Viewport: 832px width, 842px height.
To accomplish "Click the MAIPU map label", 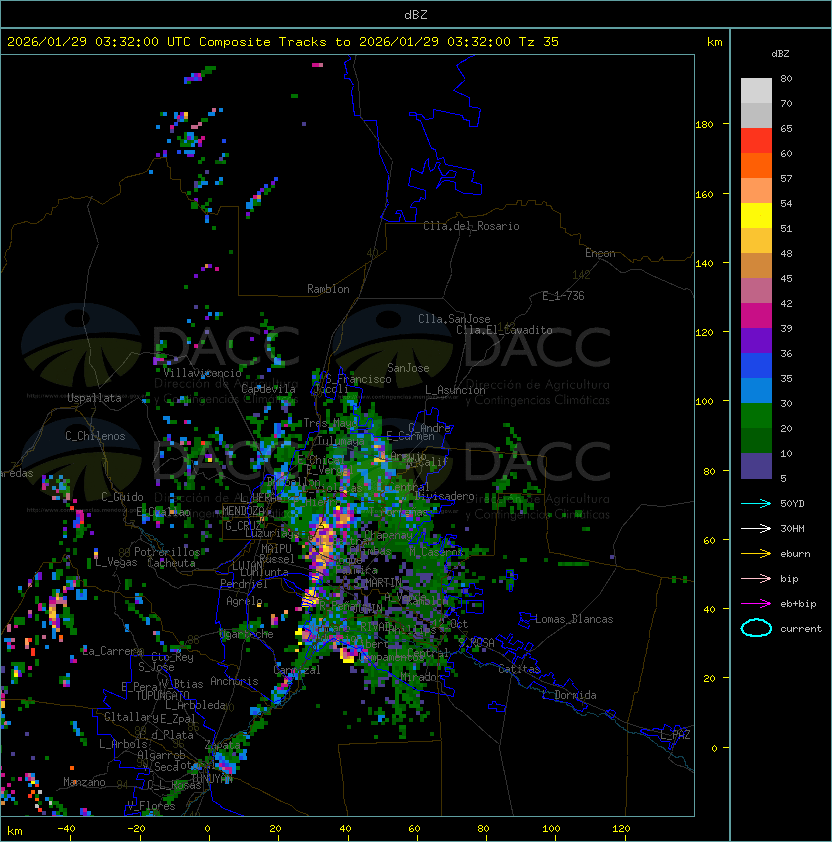I will click(x=276, y=549).
